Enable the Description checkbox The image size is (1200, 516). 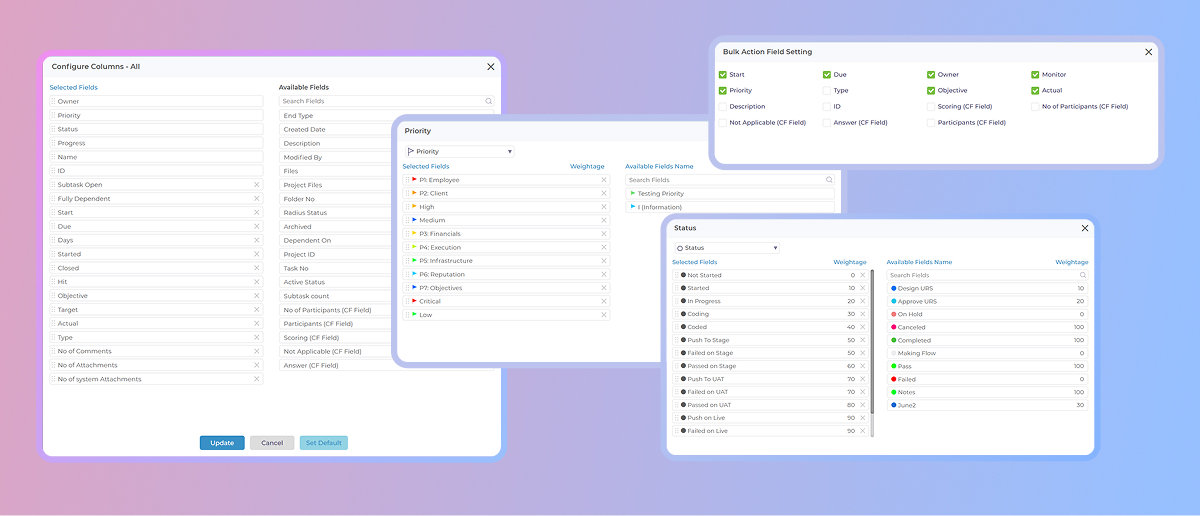(x=723, y=107)
